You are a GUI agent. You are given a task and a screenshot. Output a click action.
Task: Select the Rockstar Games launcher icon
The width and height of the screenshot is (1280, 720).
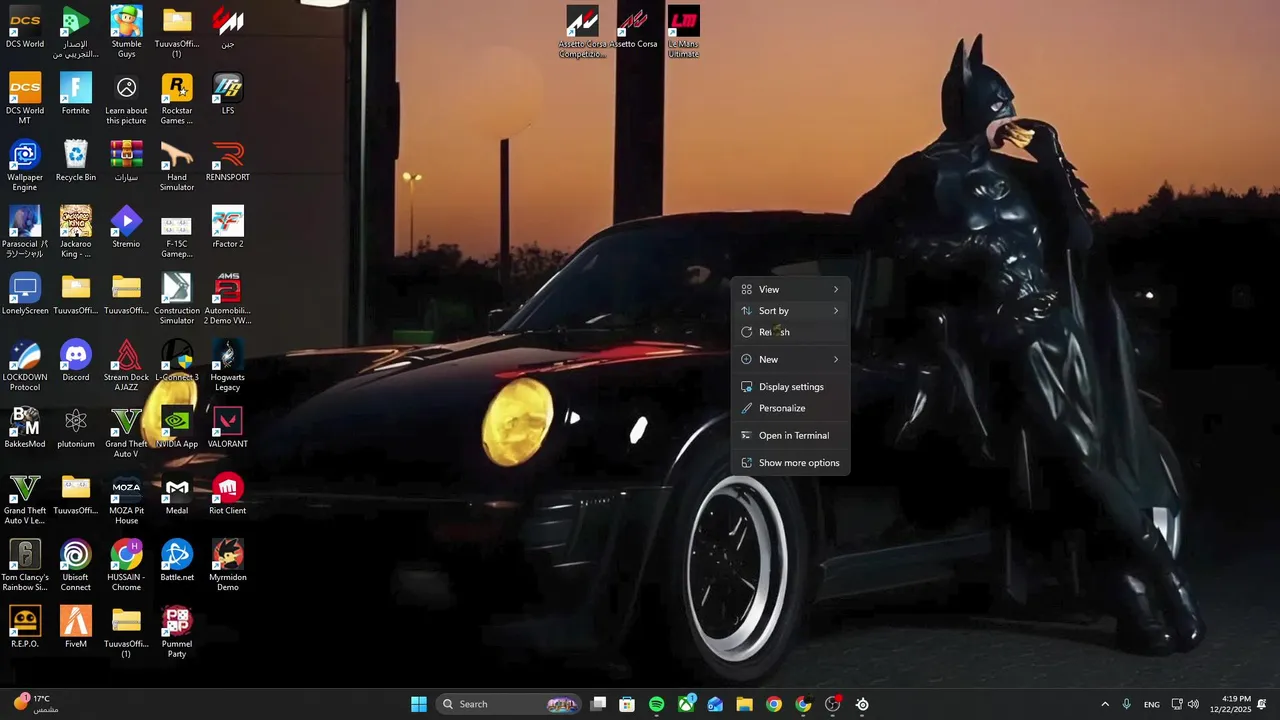tap(177, 99)
